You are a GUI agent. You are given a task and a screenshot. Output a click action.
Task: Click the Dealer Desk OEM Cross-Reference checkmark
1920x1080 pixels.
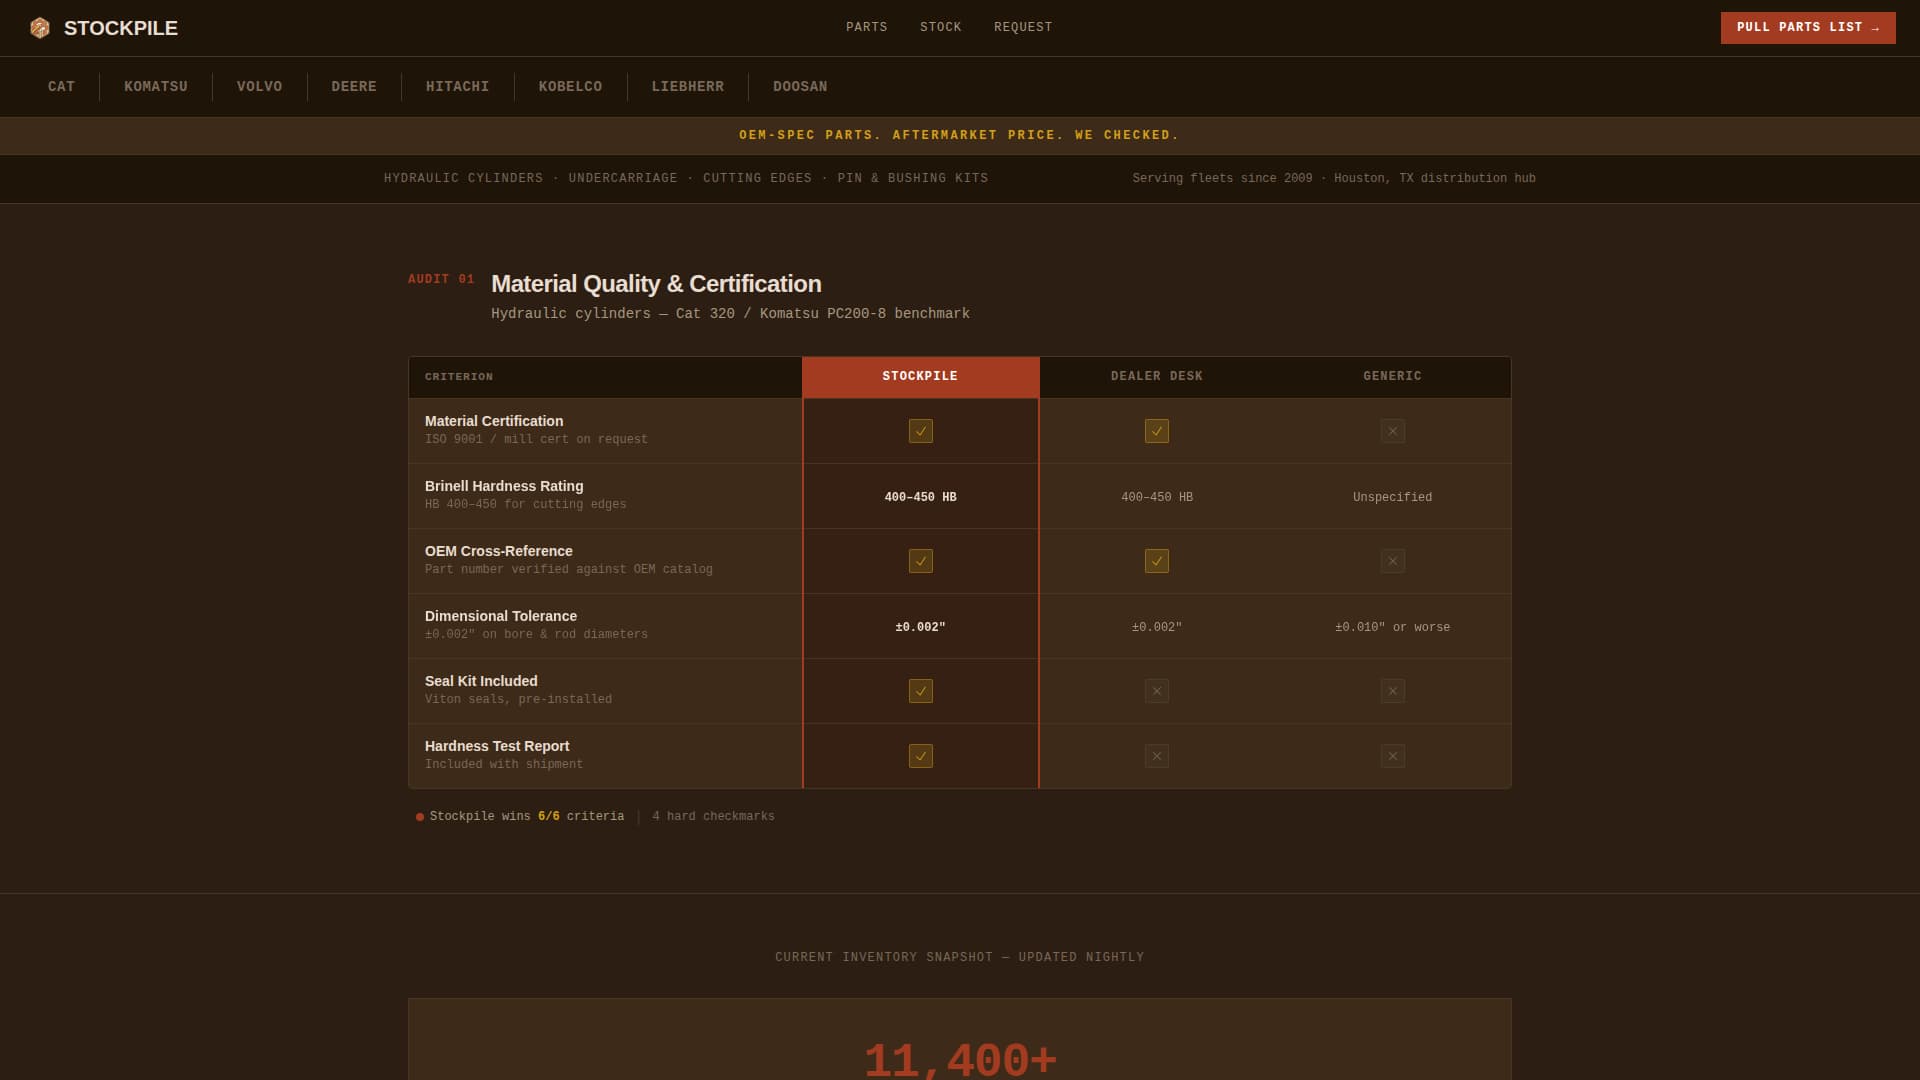pos(1157,561)
